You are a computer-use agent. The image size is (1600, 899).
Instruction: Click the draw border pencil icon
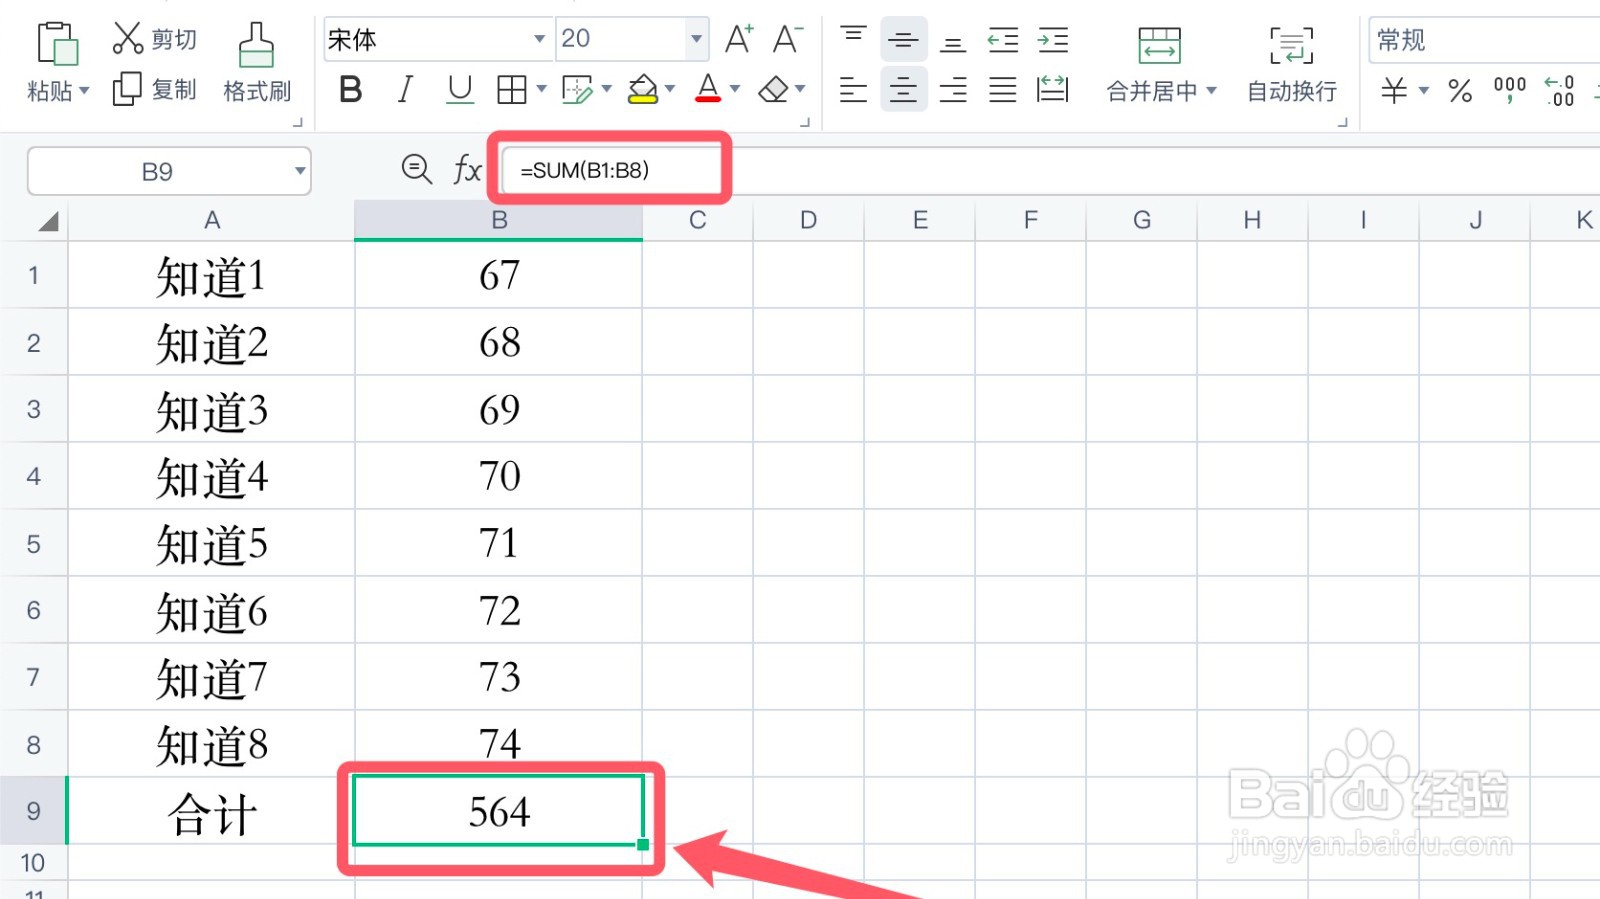(x=578, y=90)
